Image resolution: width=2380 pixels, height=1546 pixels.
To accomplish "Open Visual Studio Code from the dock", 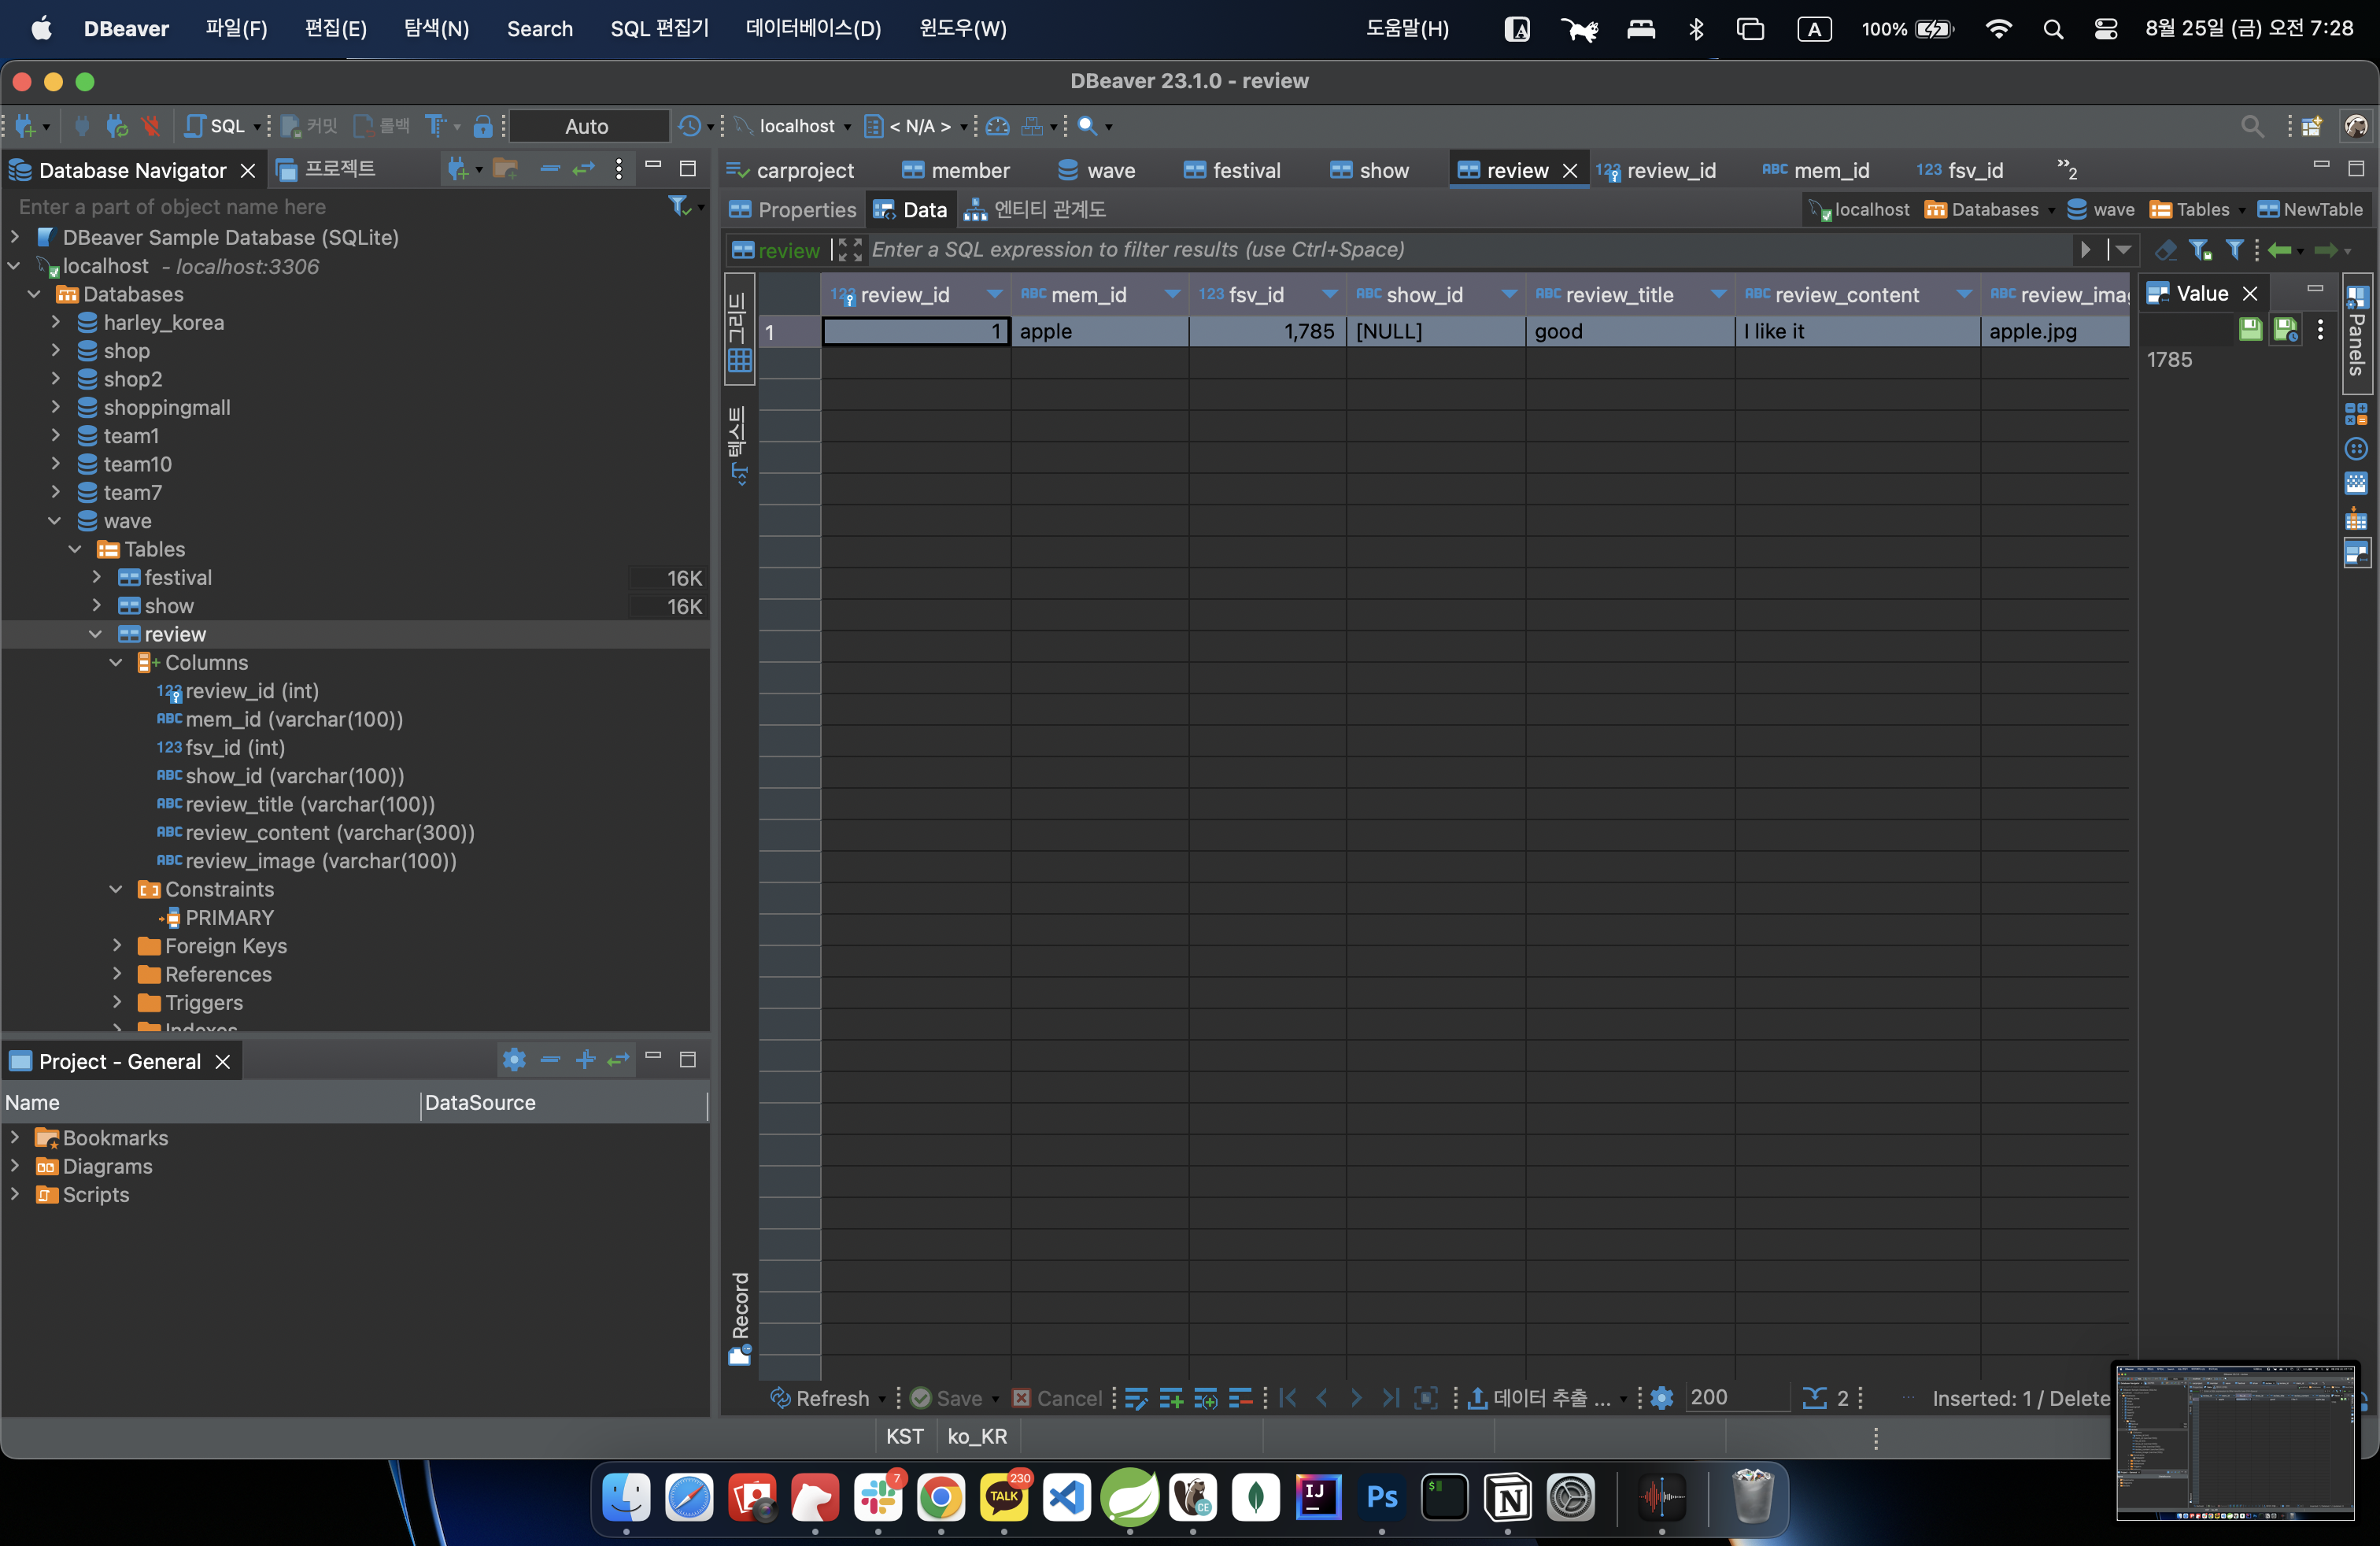I will coord(1066,1497).
